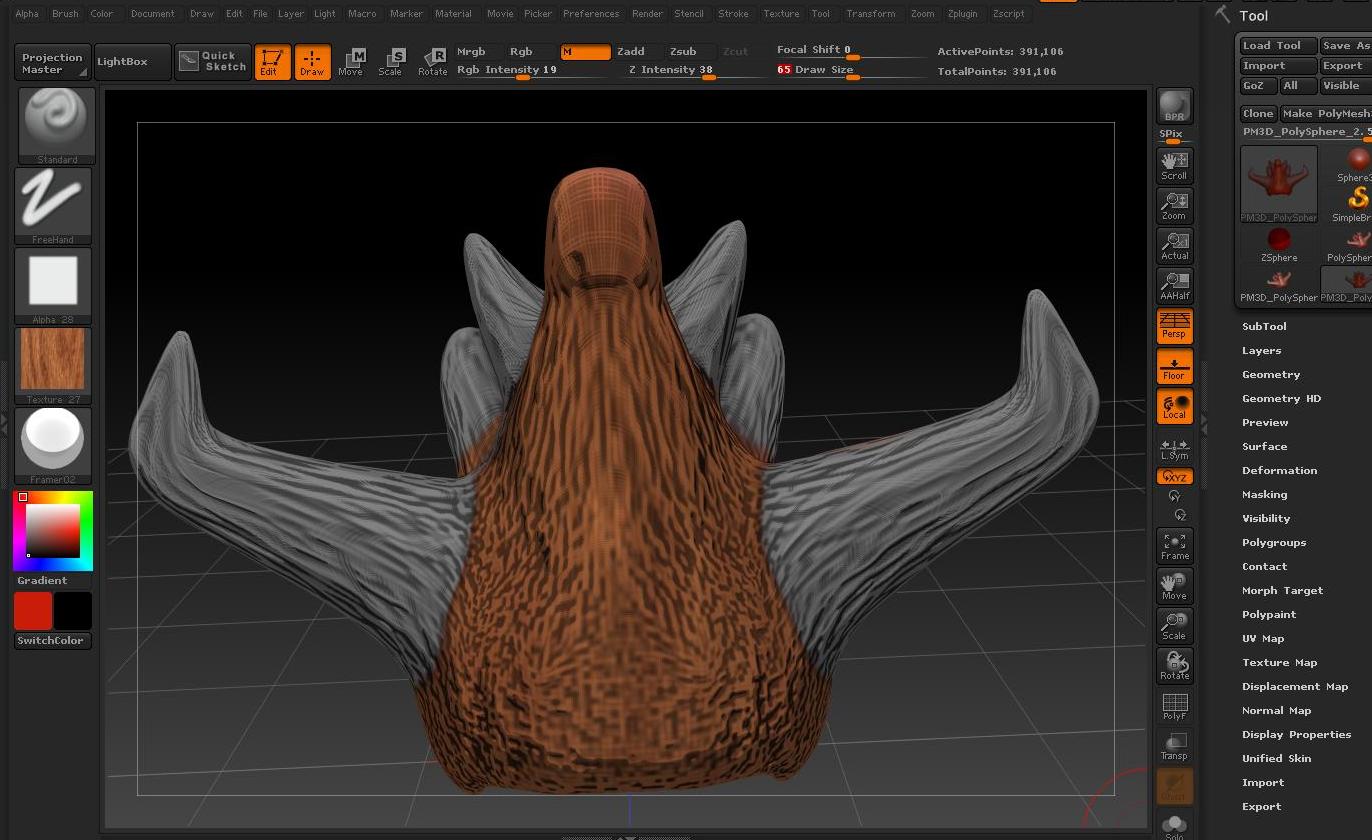Activate the Zoom canvas tool
The width and height of the screenshot is (1372, 840).
point(1173,205)
